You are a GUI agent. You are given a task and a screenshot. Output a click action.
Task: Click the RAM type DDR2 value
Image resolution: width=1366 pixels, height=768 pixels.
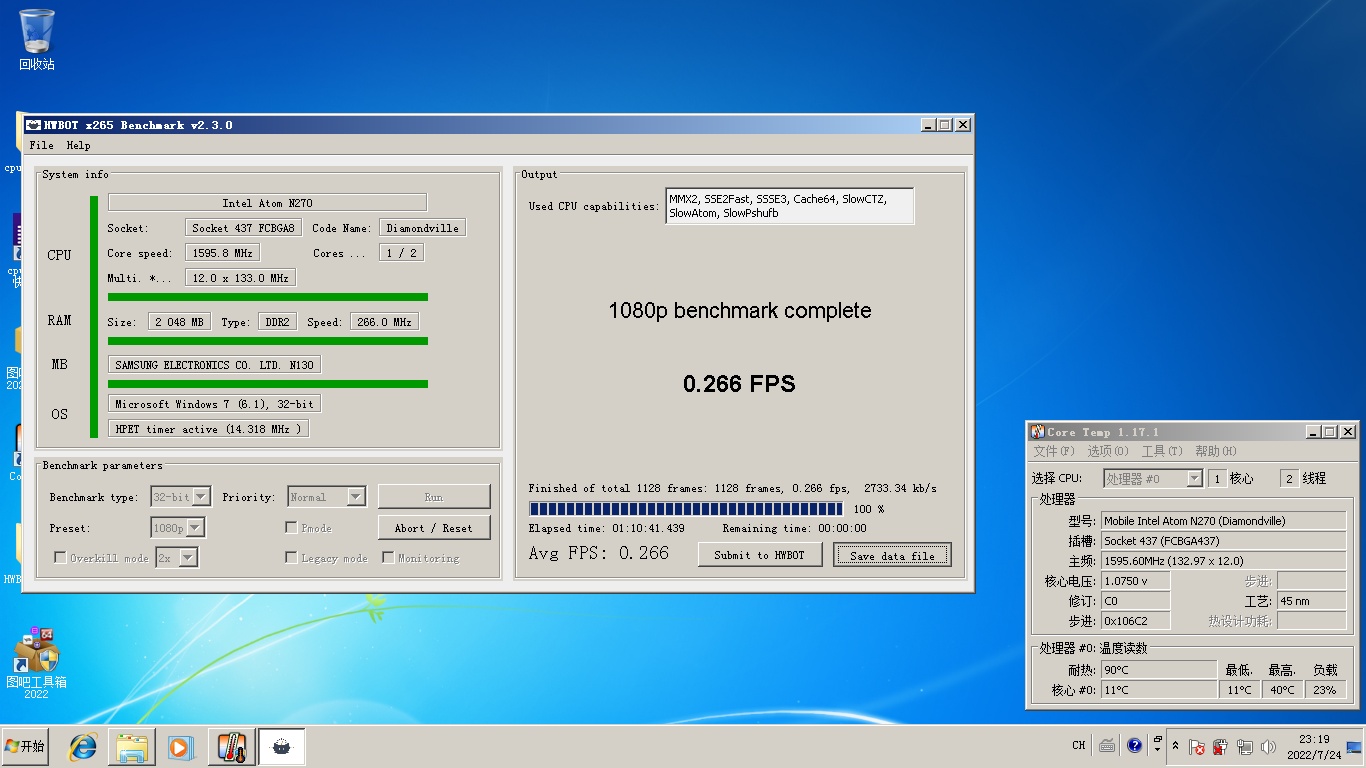click(x=276, y=322)
